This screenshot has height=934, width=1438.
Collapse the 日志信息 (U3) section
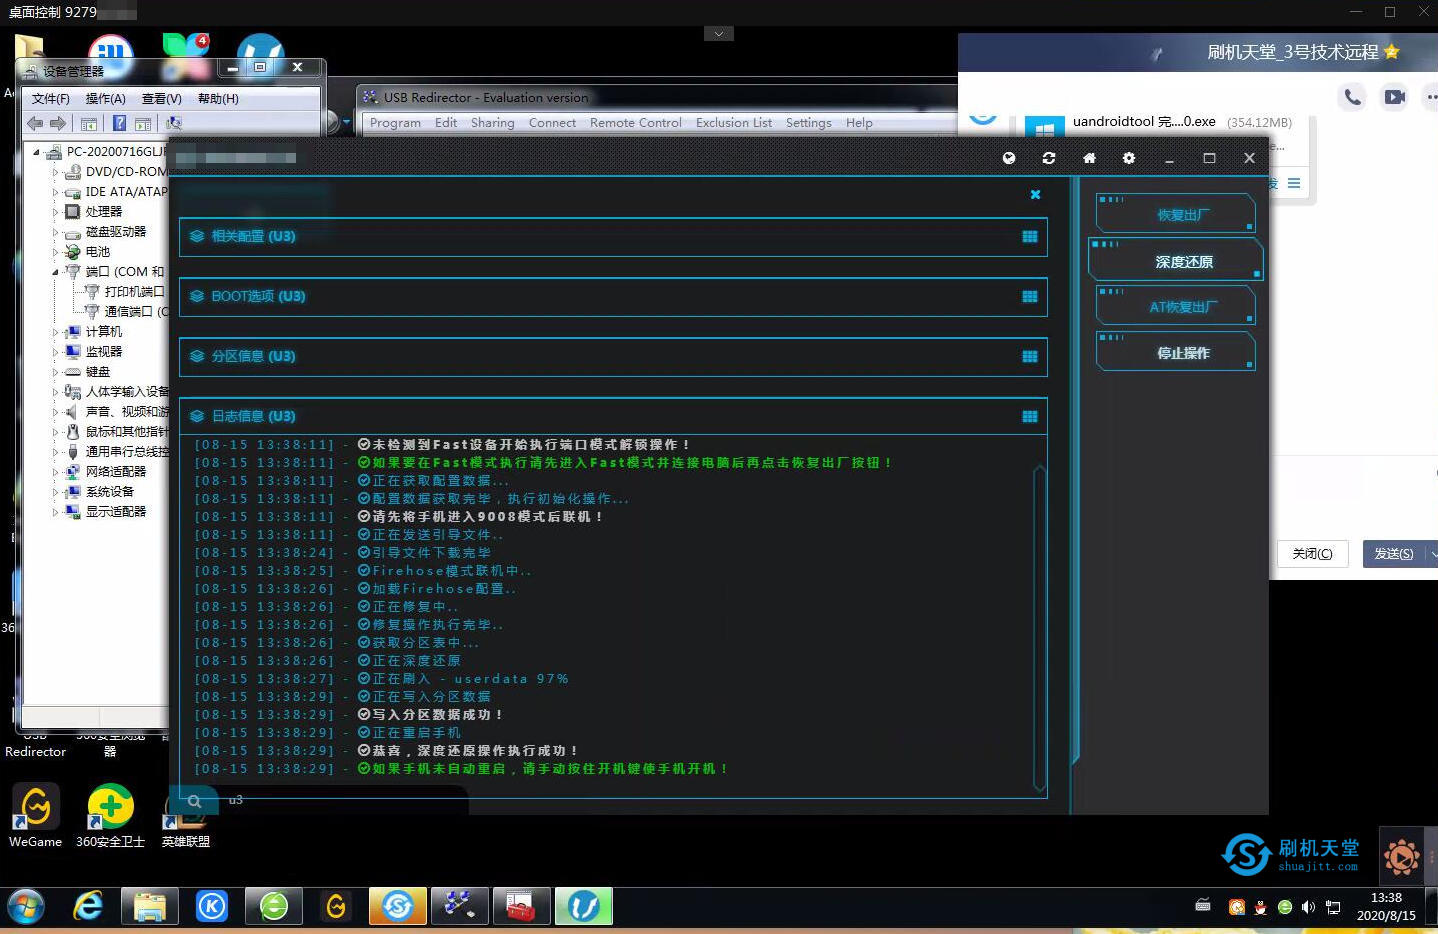(x=613, y=417)
